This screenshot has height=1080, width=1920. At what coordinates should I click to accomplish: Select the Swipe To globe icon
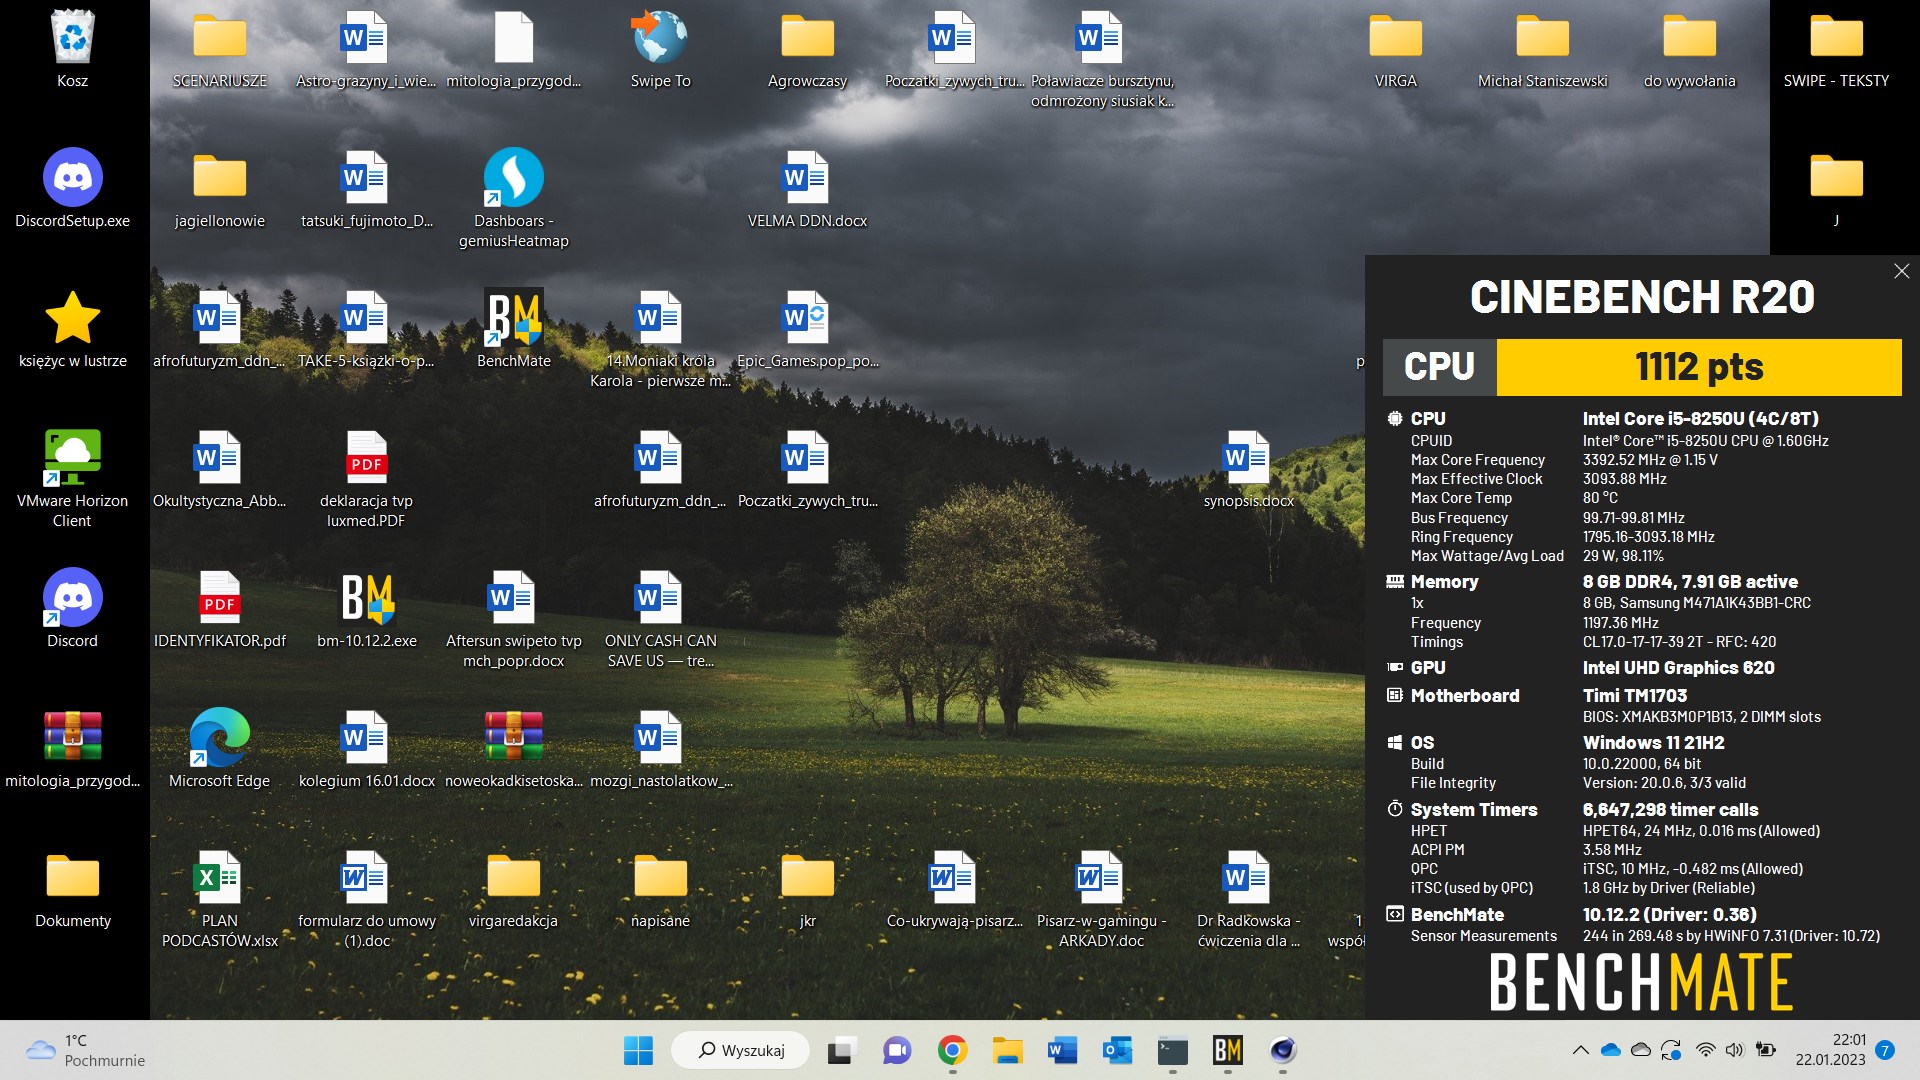click(x=660, y=37)
